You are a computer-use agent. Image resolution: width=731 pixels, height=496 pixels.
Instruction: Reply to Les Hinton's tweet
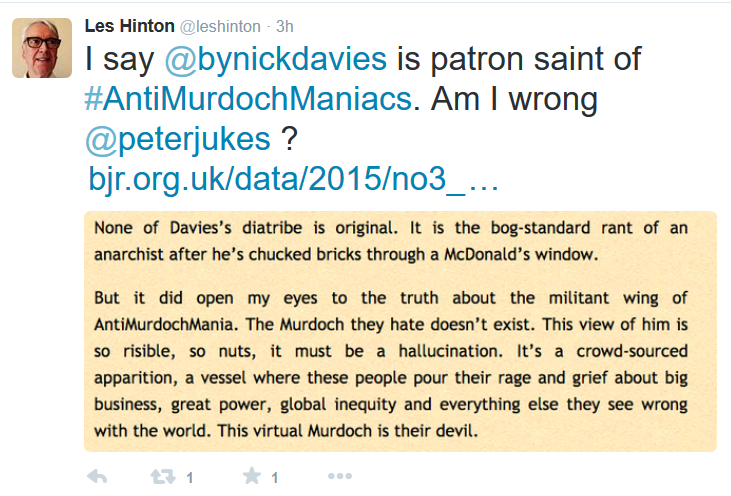(97, 476)
